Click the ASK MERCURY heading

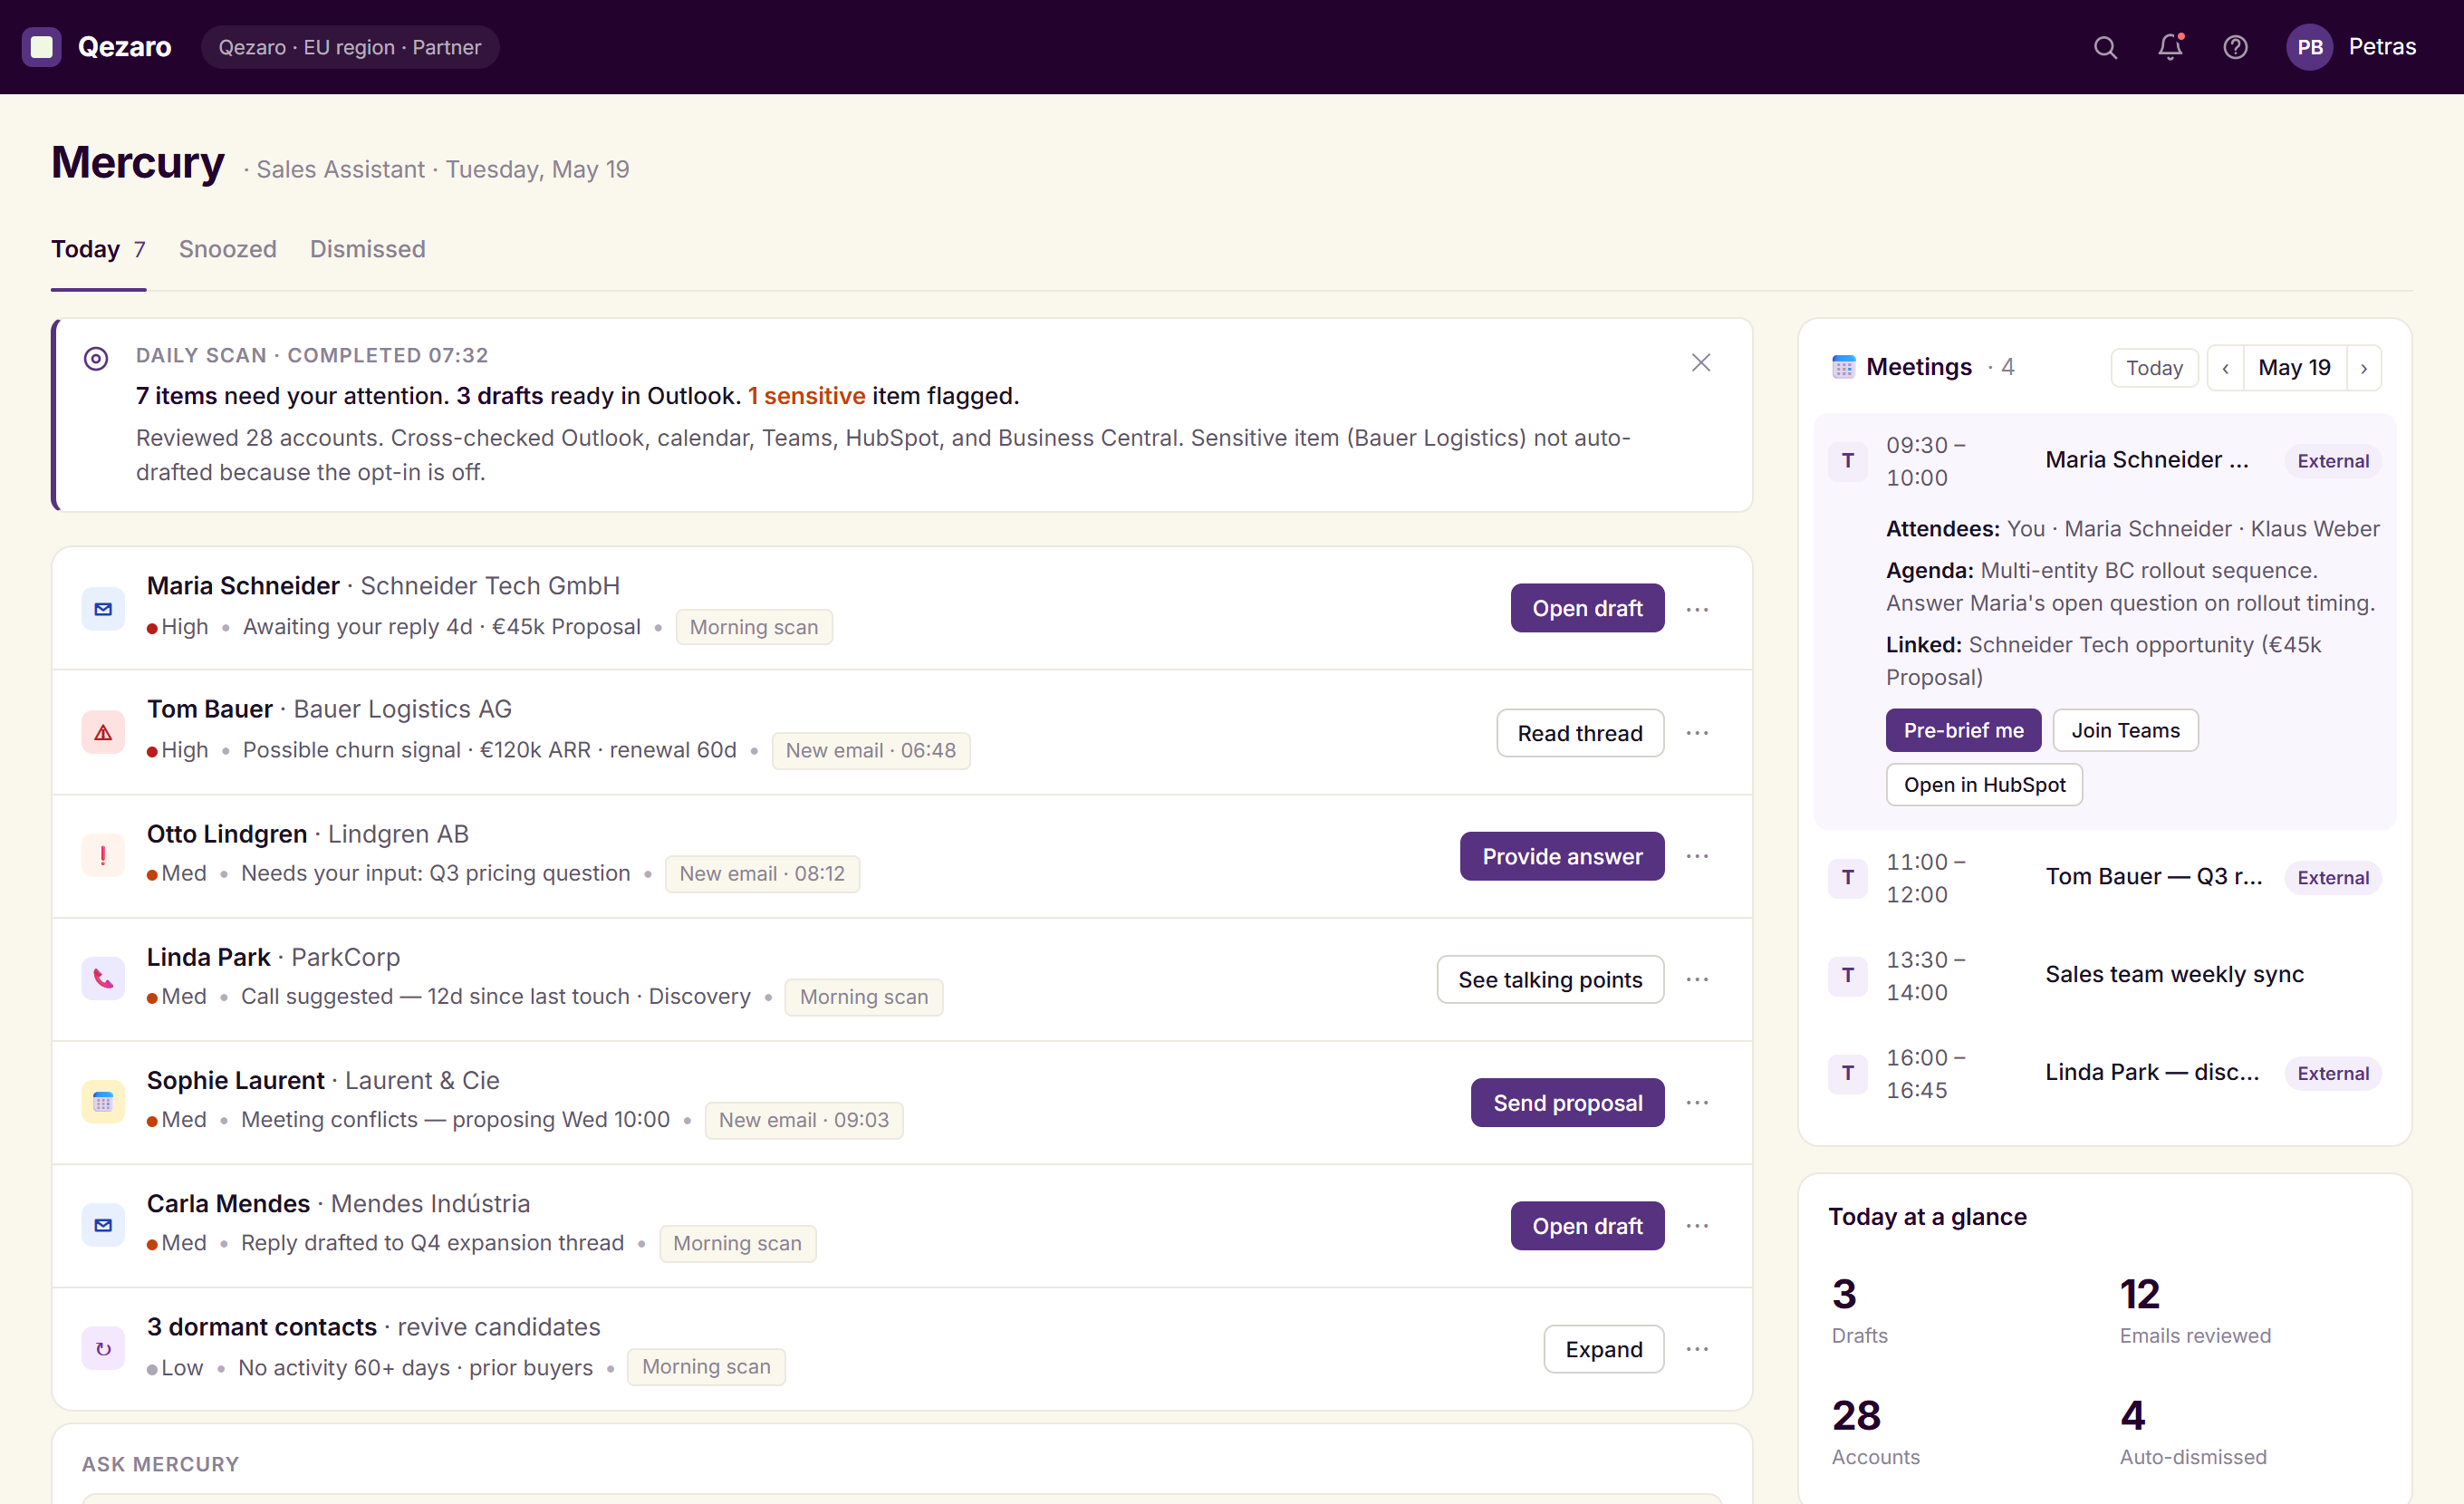coord(160,1464)
